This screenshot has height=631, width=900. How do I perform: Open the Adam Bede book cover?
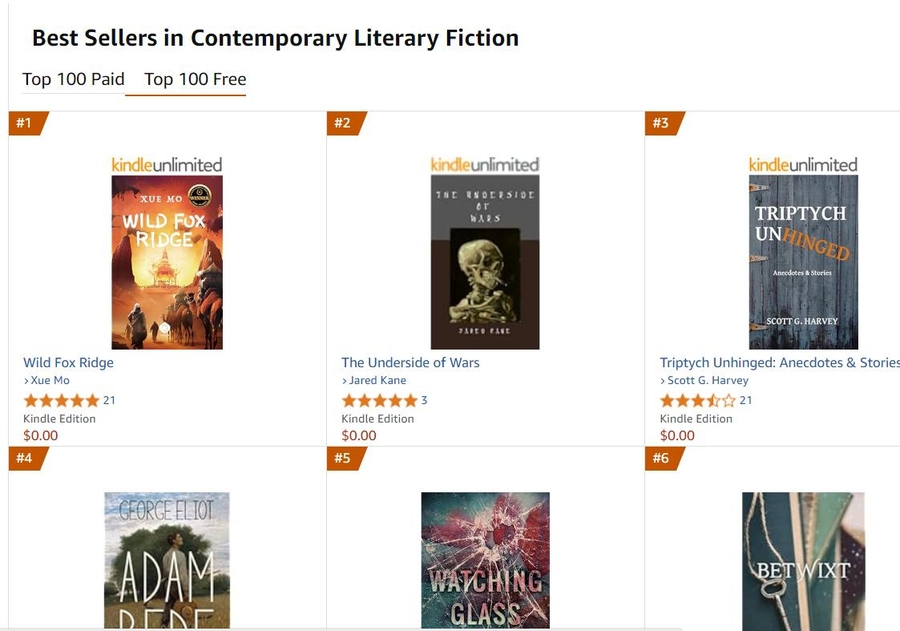tap(167, 560)
